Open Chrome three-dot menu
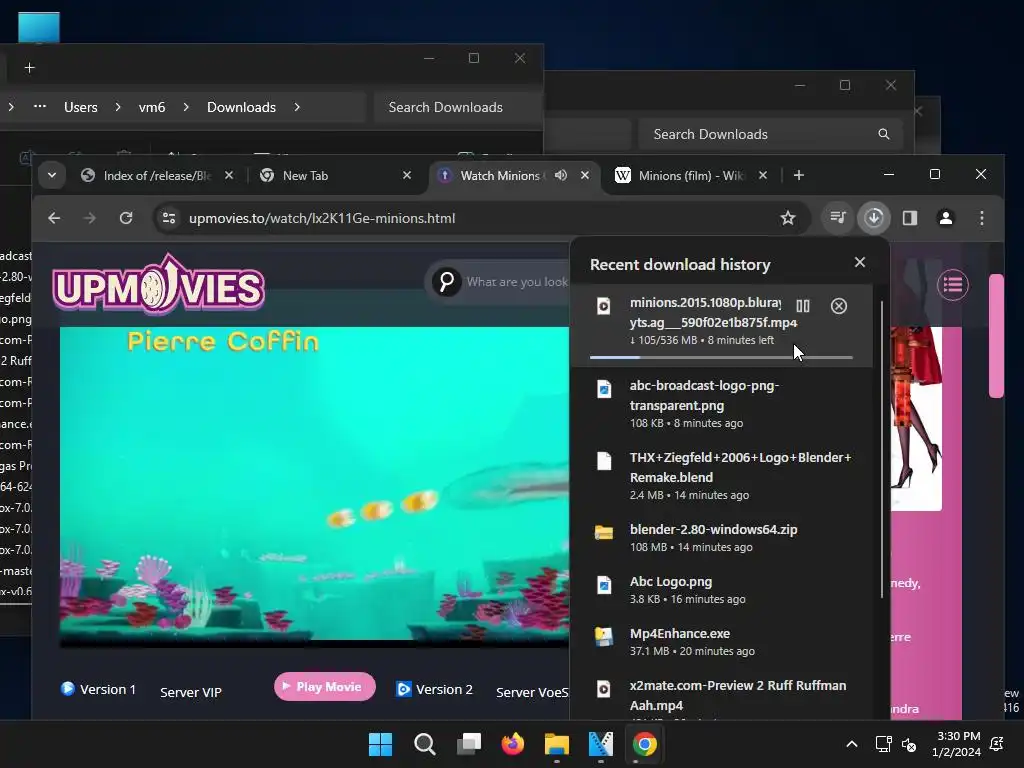The image size is (1024, 768). (982, 217)
